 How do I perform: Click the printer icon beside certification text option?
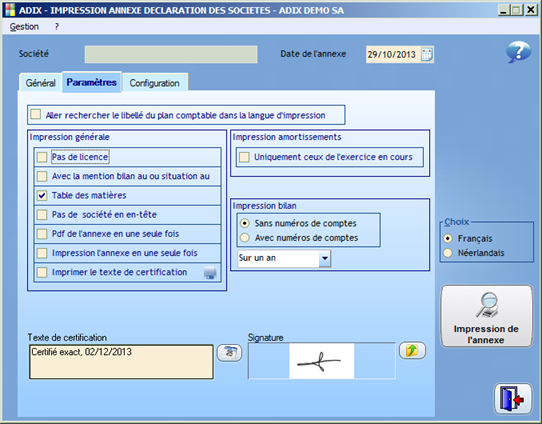210,273
